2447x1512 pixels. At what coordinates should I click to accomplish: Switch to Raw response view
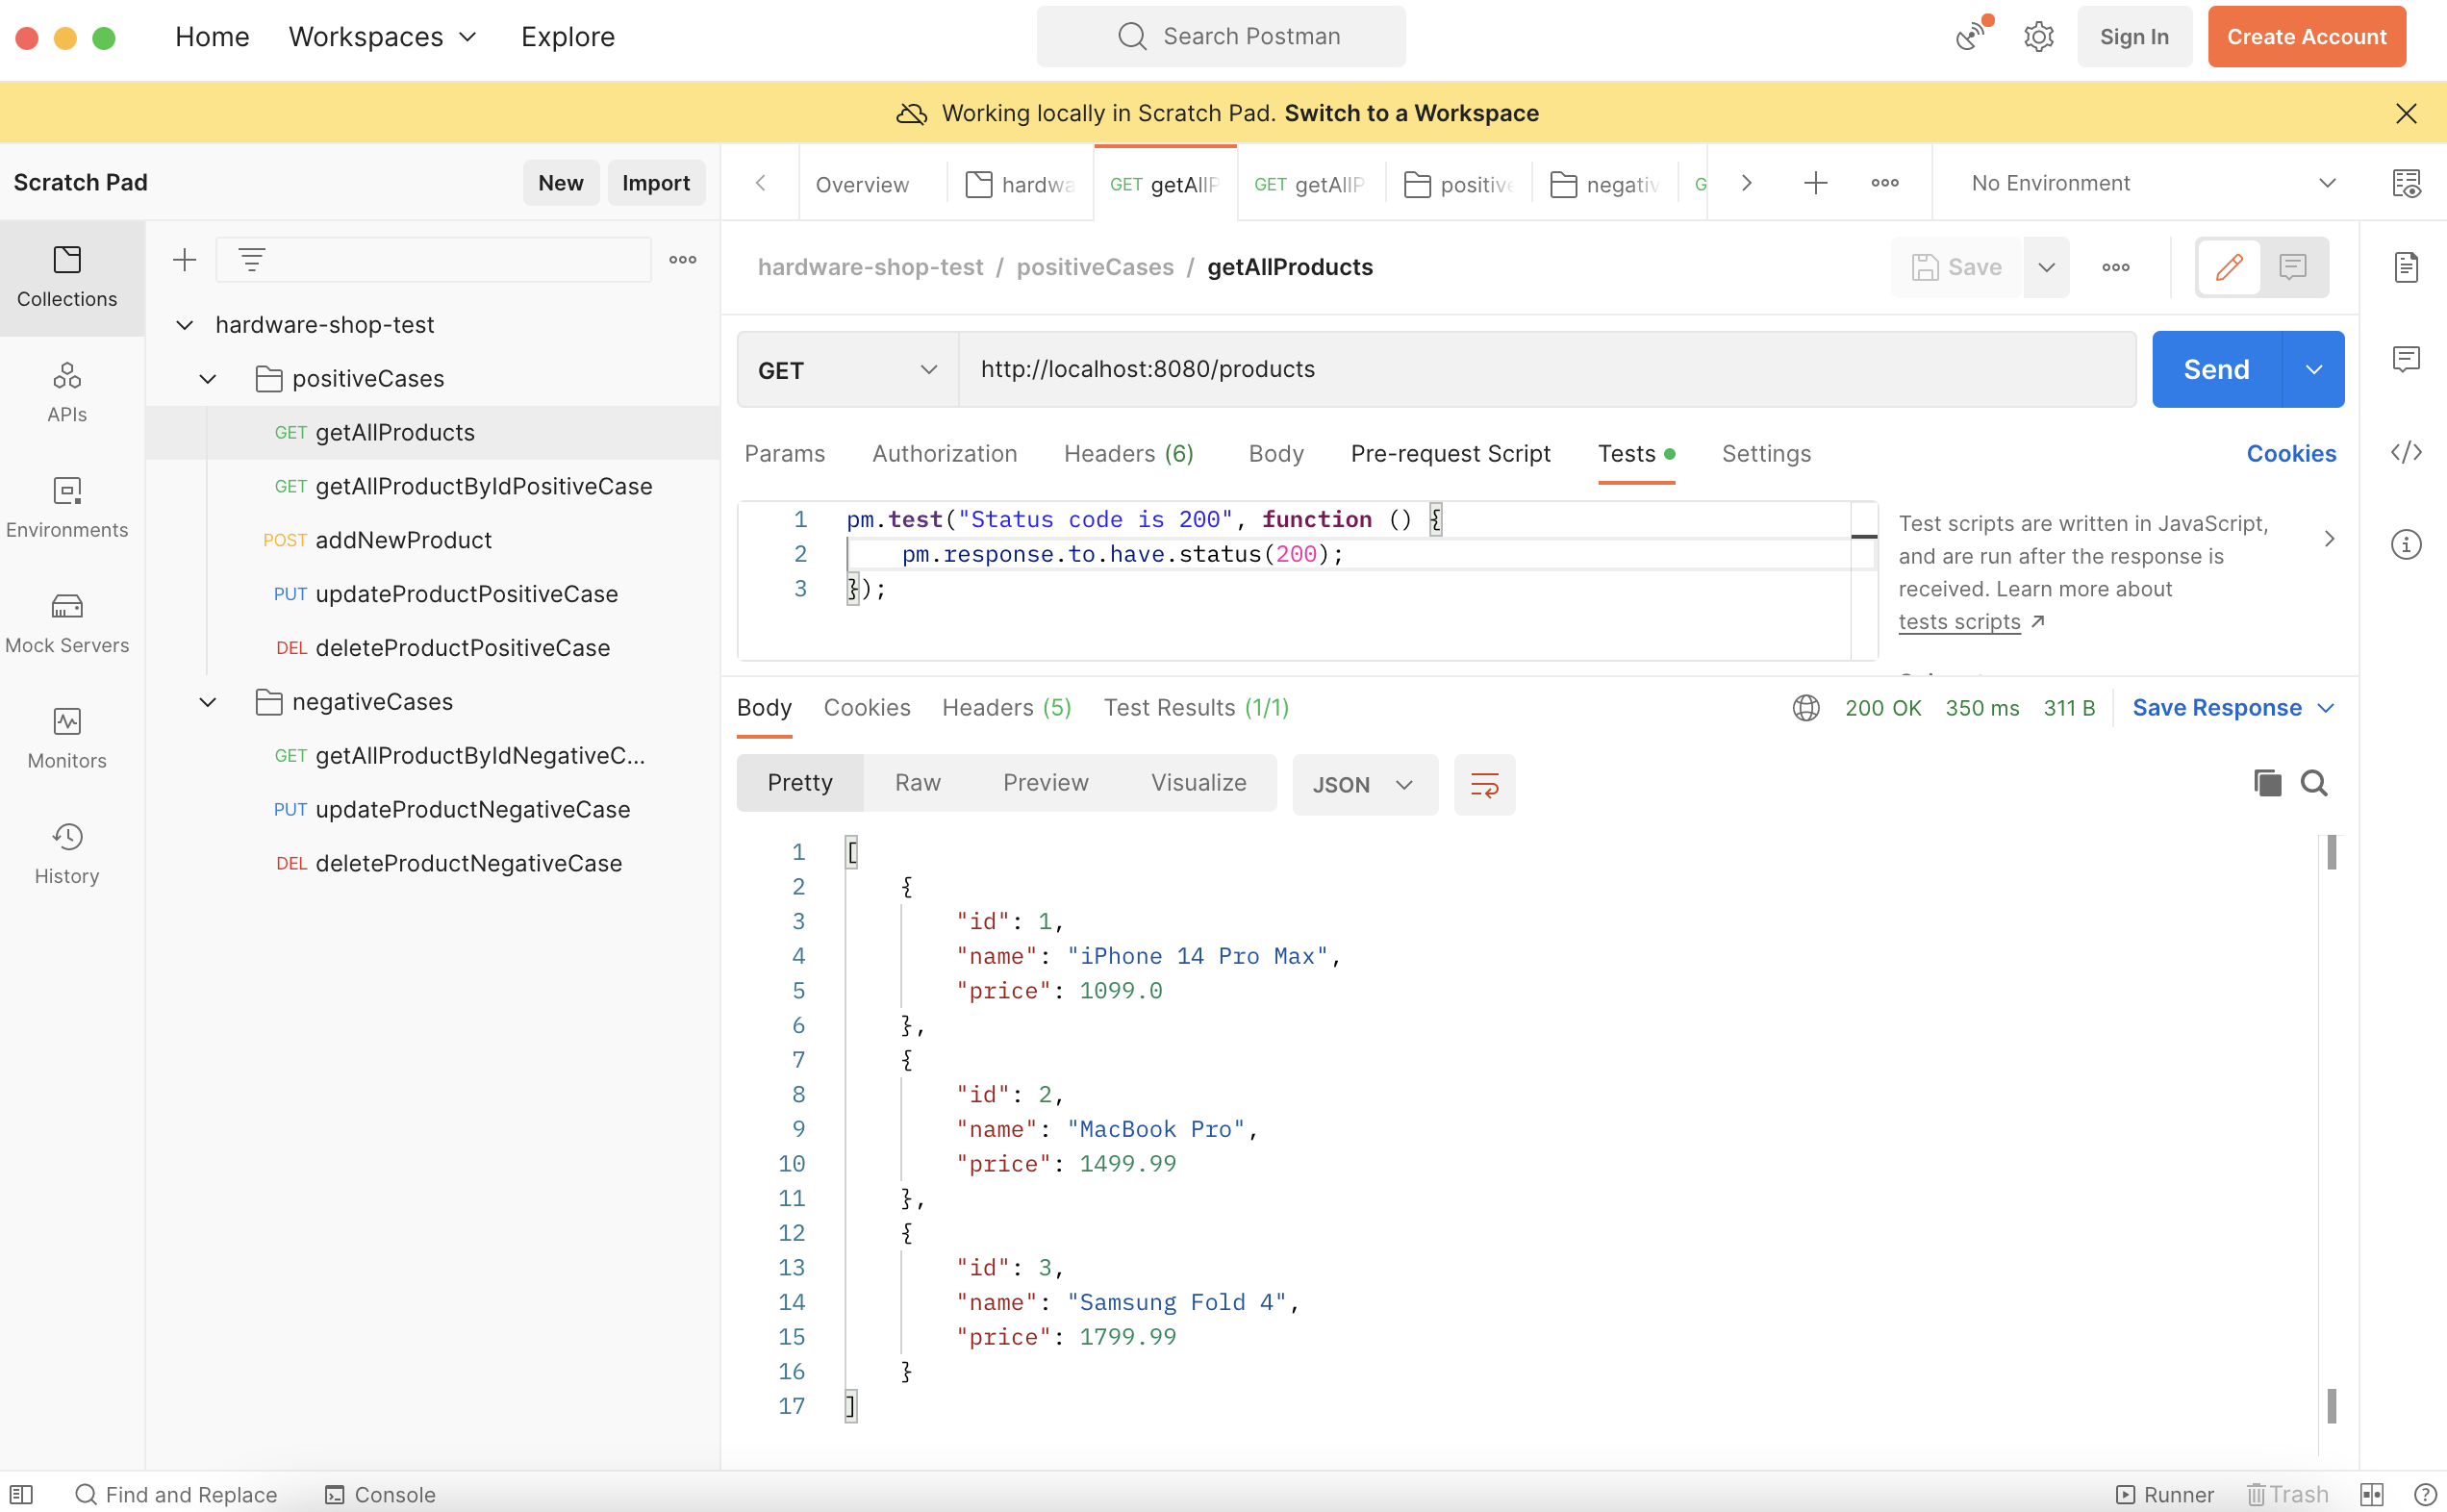click(917, 783)
